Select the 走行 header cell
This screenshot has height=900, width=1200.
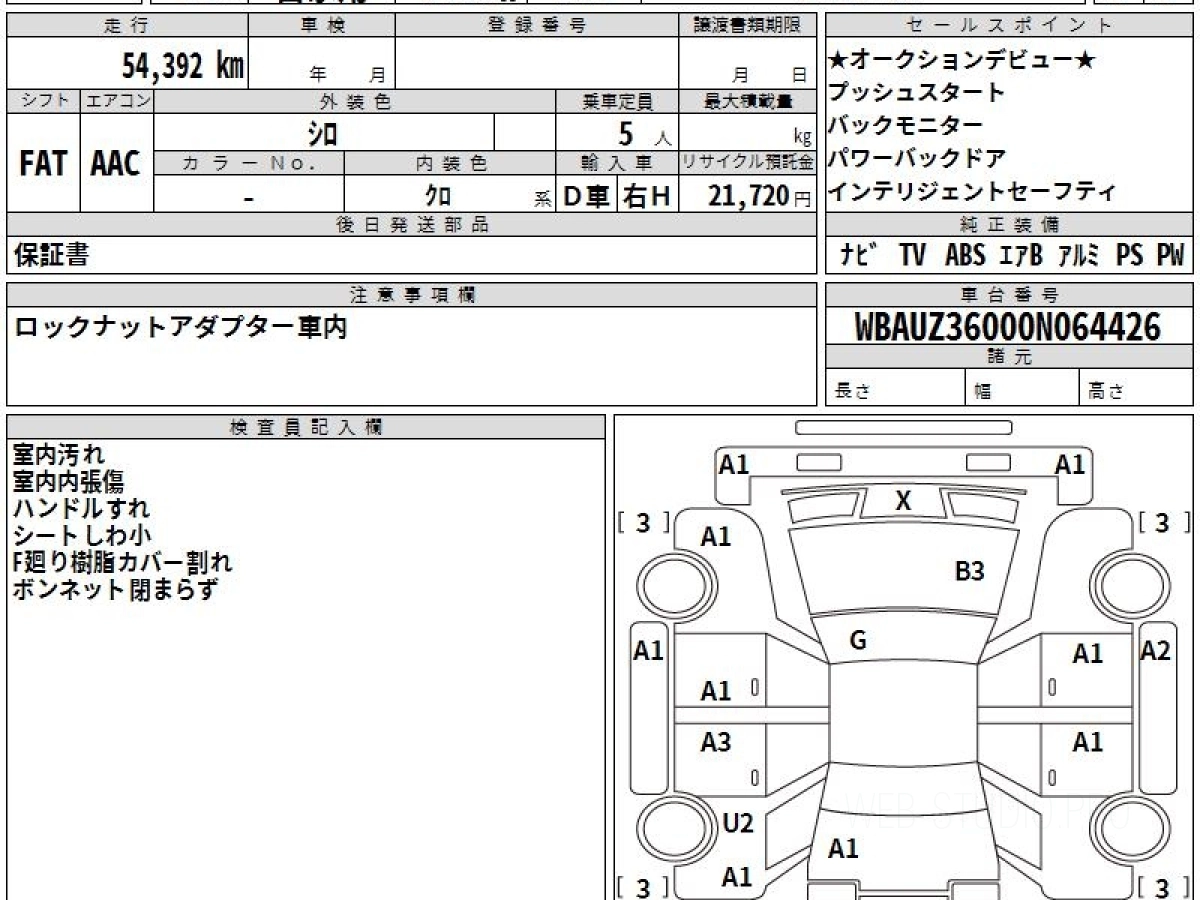tap(127, 26)
